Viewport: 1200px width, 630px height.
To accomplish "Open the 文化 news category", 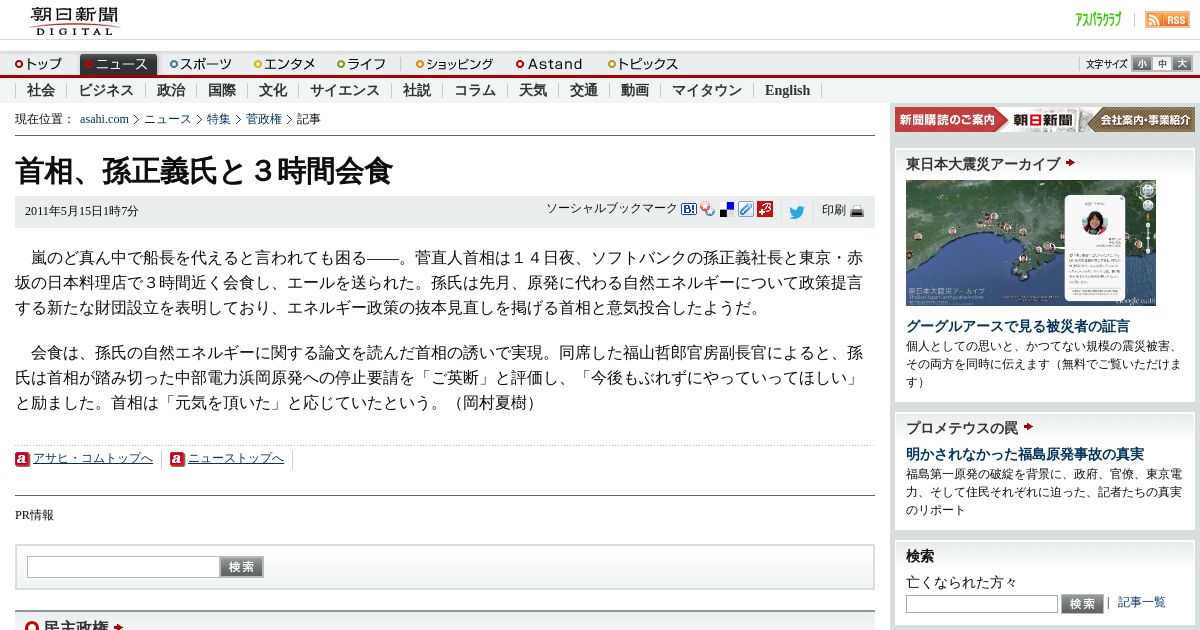I will click(273, 90).
